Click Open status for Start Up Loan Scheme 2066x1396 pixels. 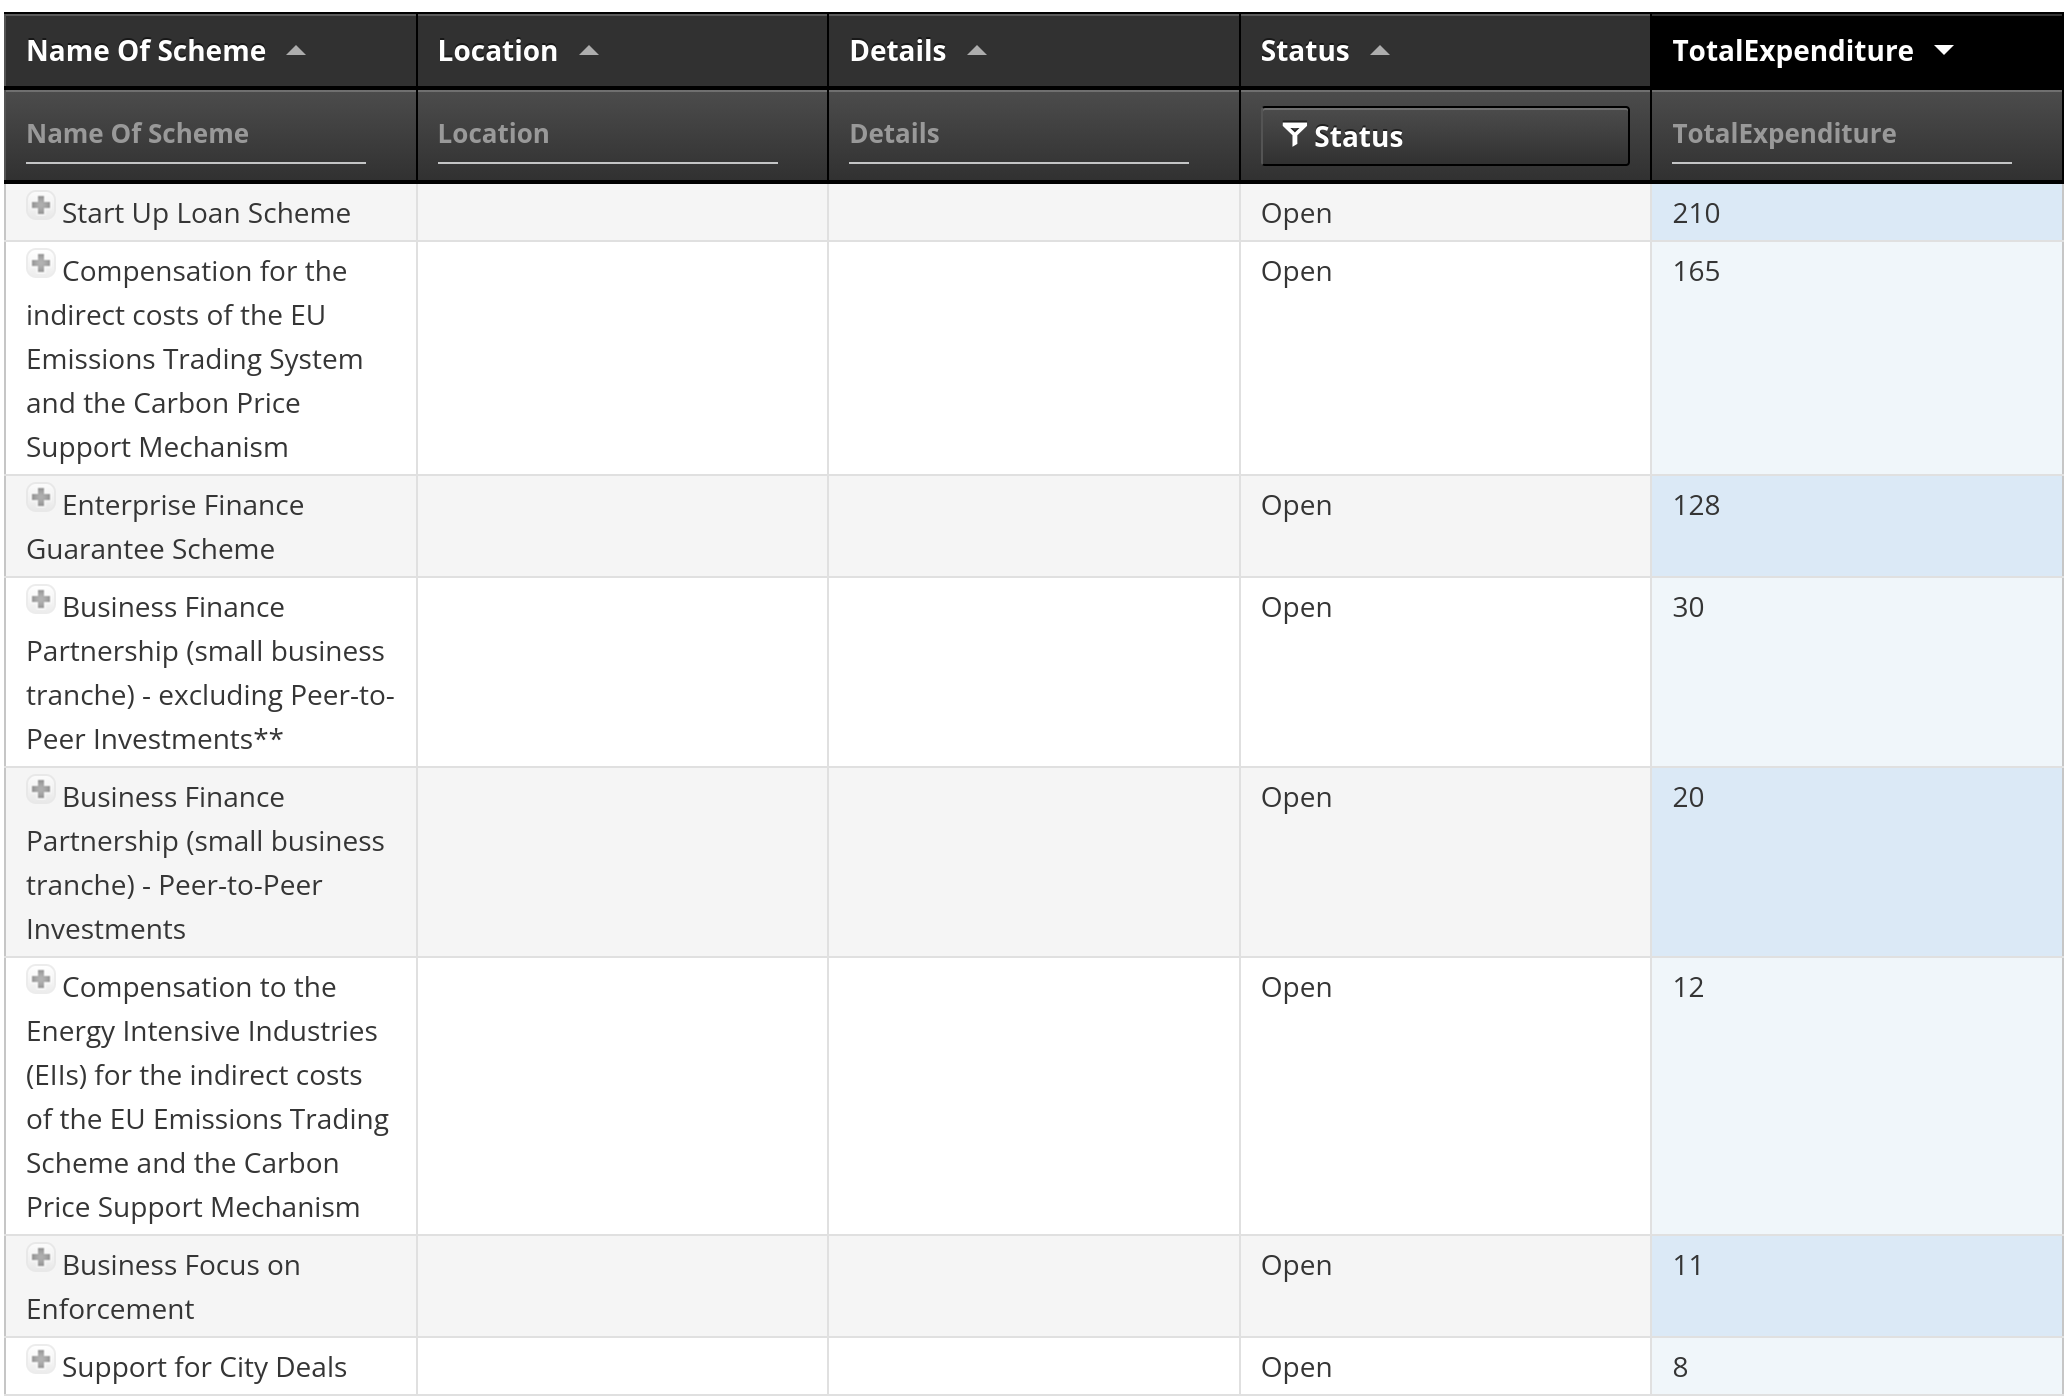1296,213
